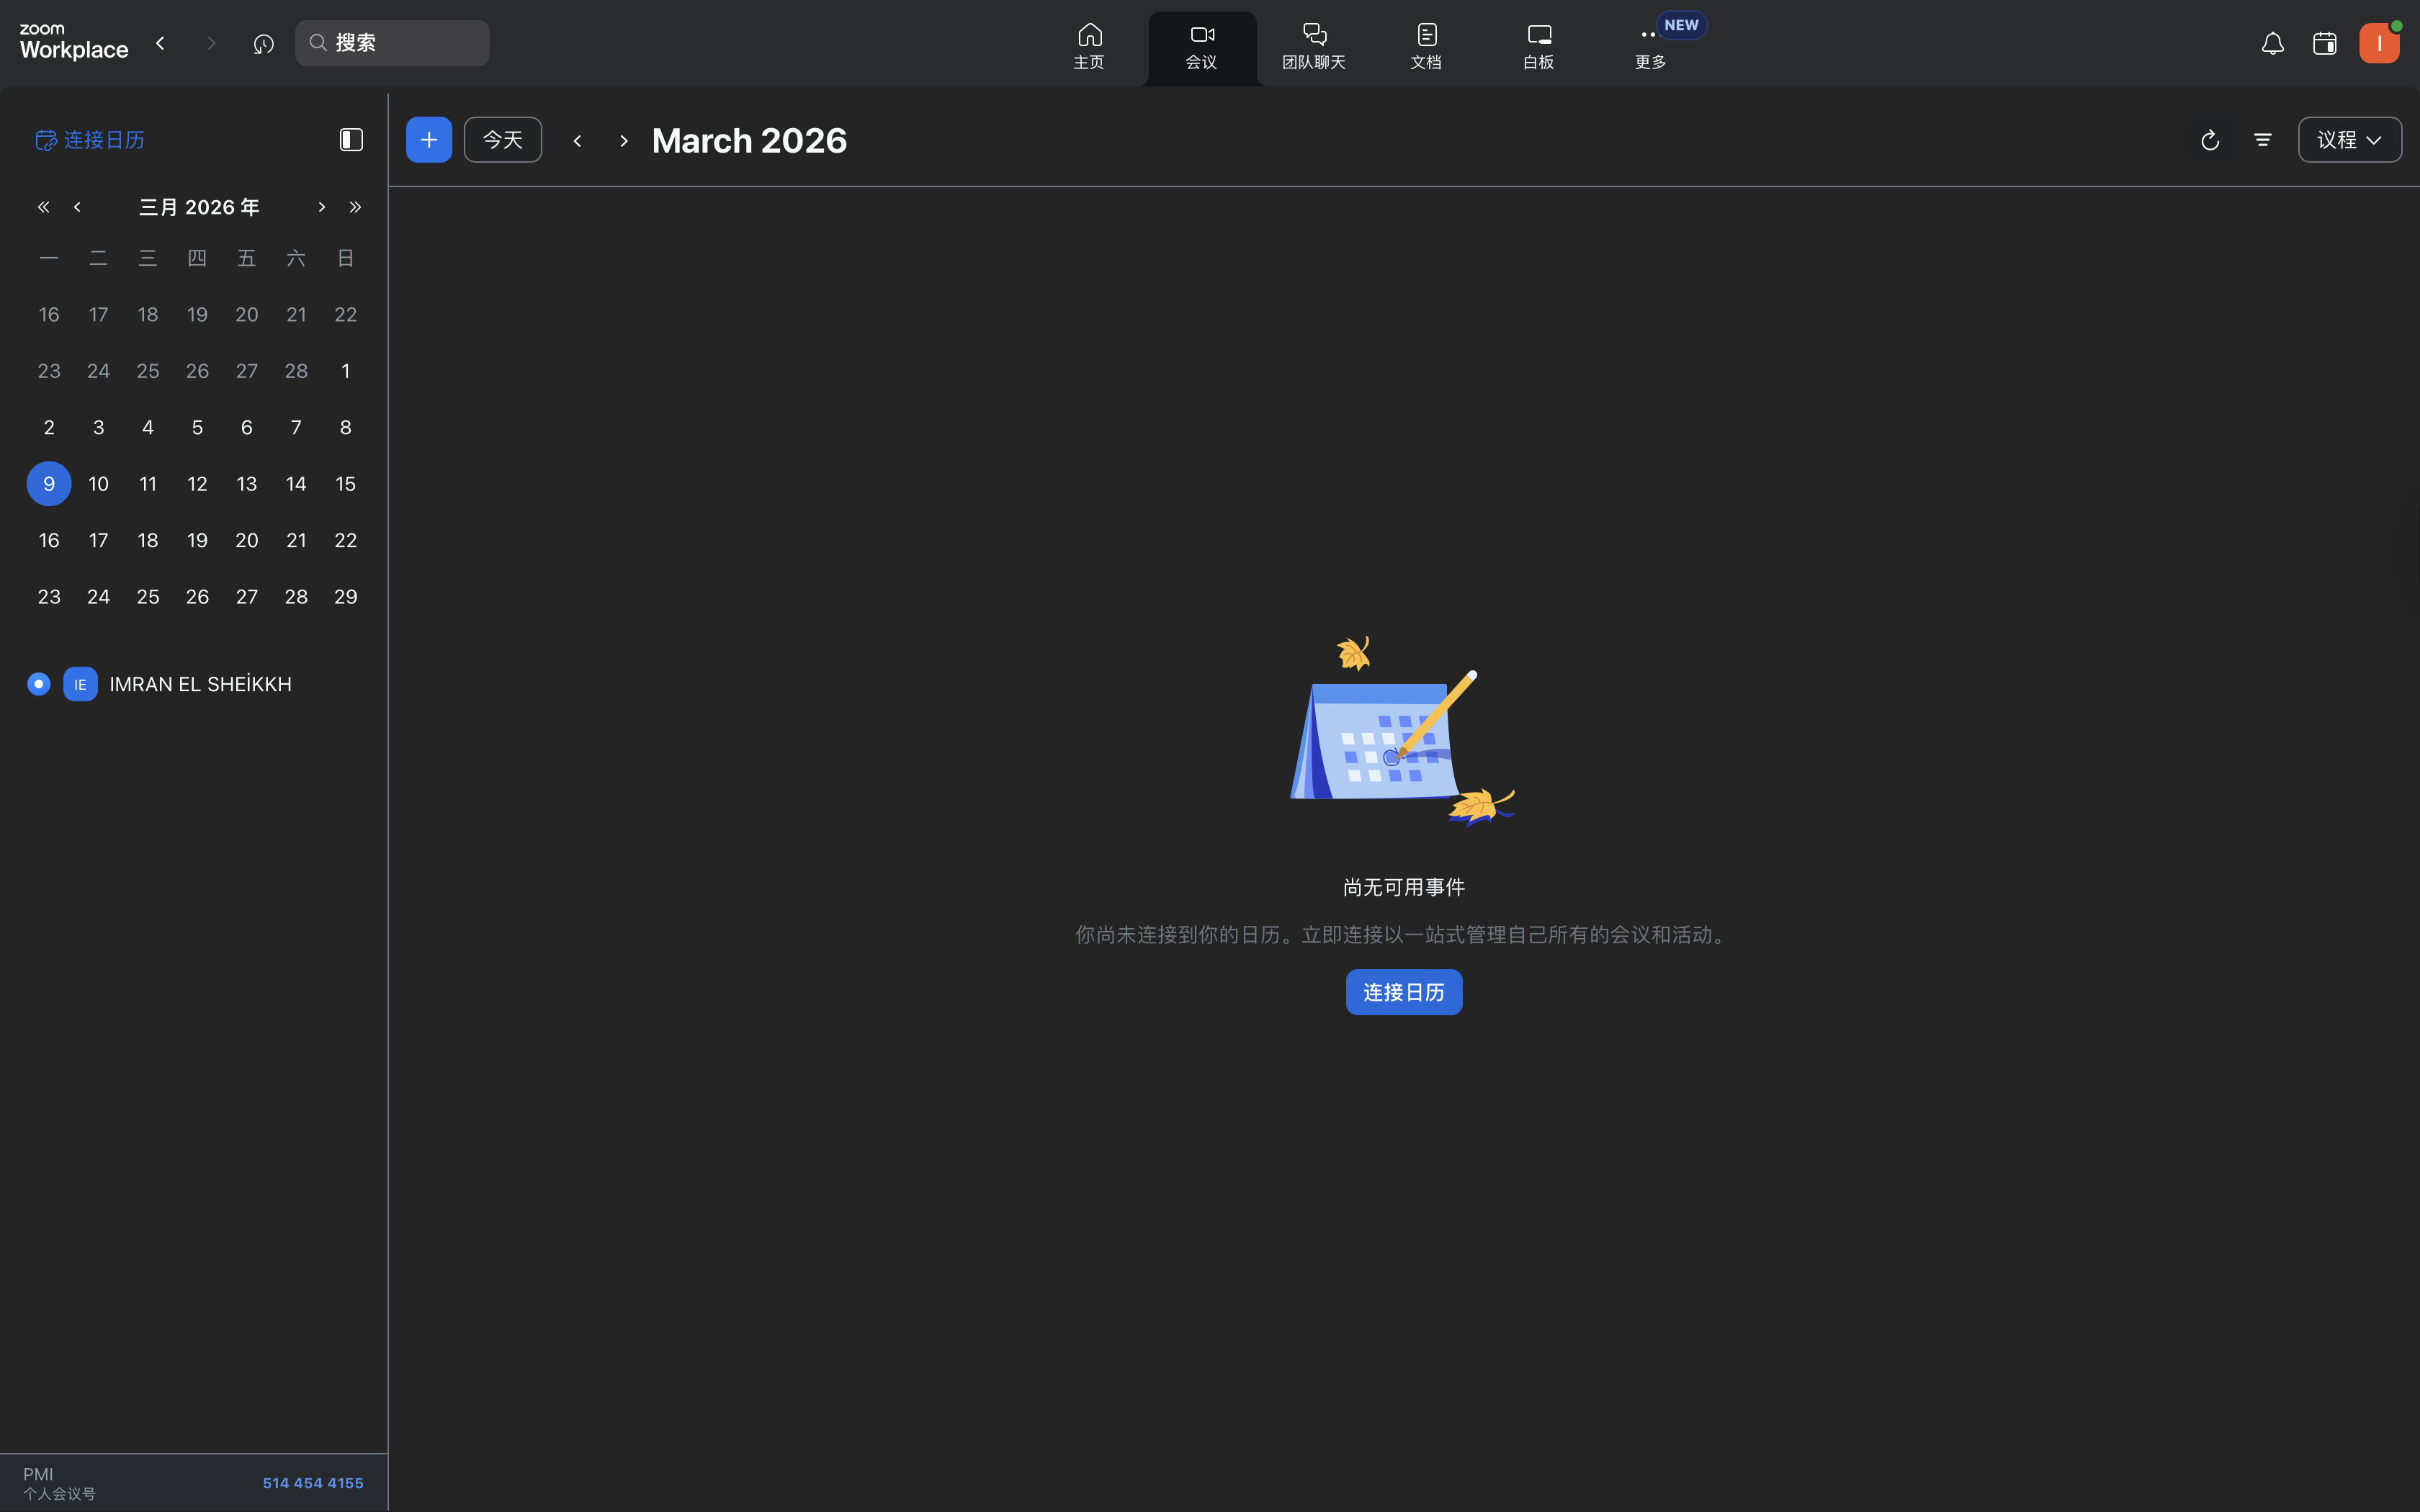Screen dimensions: 2420x1512
Task: Switch to the 团队聊天 tab
Action: [x=1313, y=47]
